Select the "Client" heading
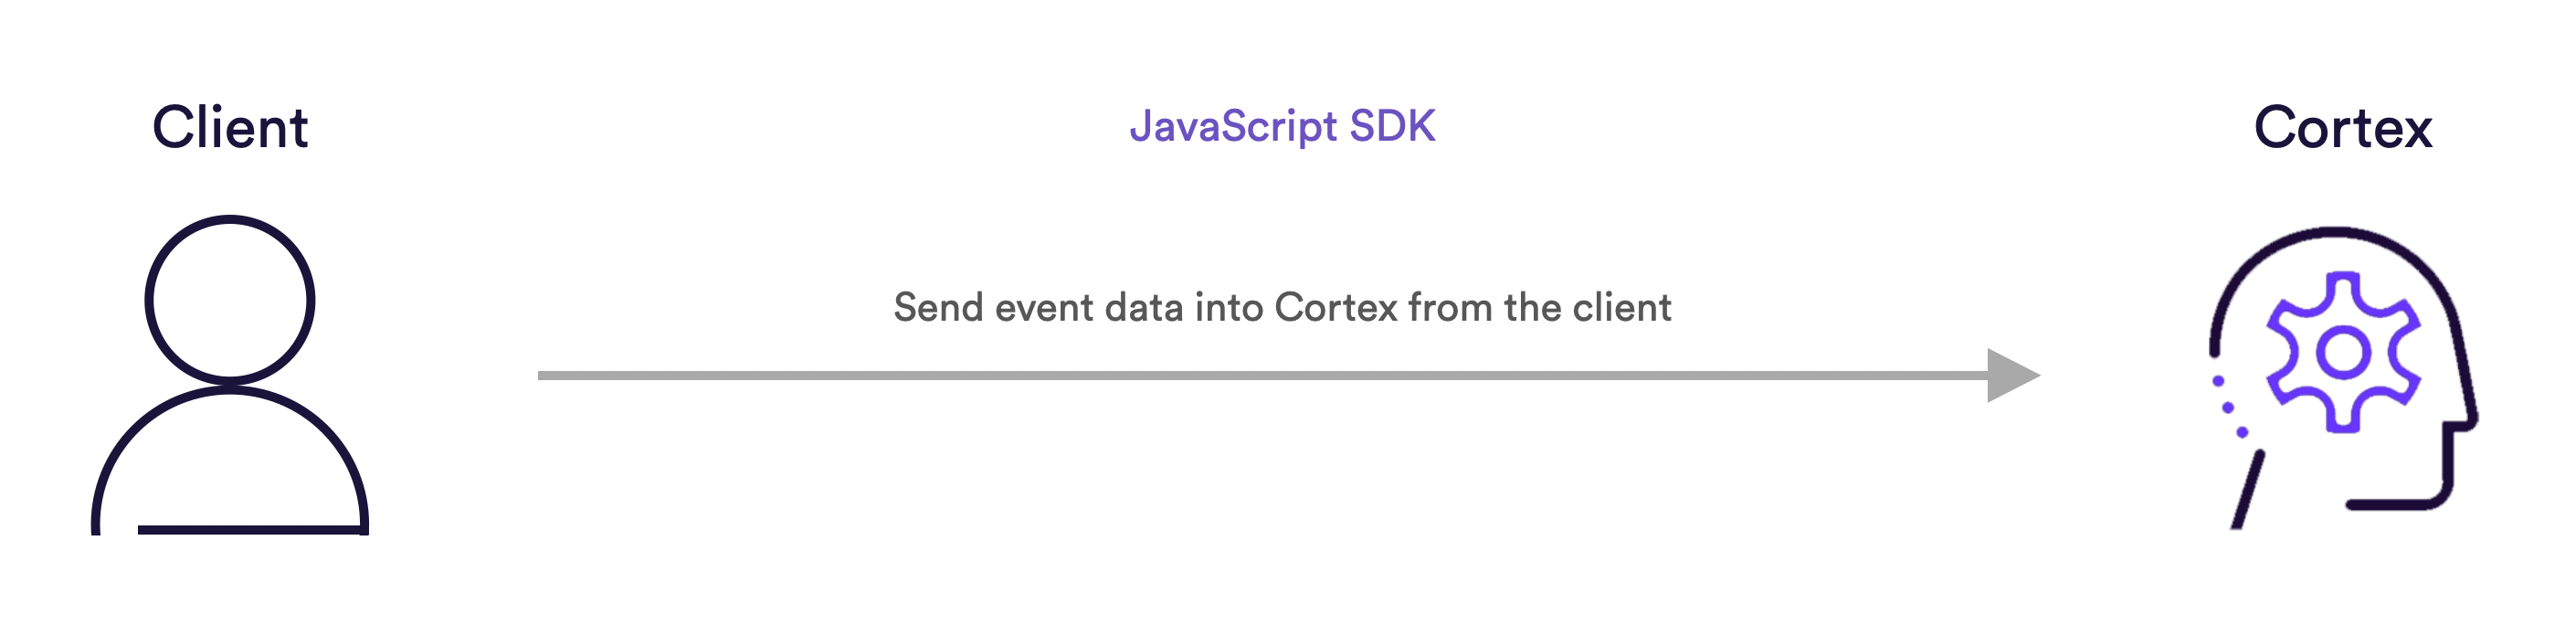 tap(230, 128)
